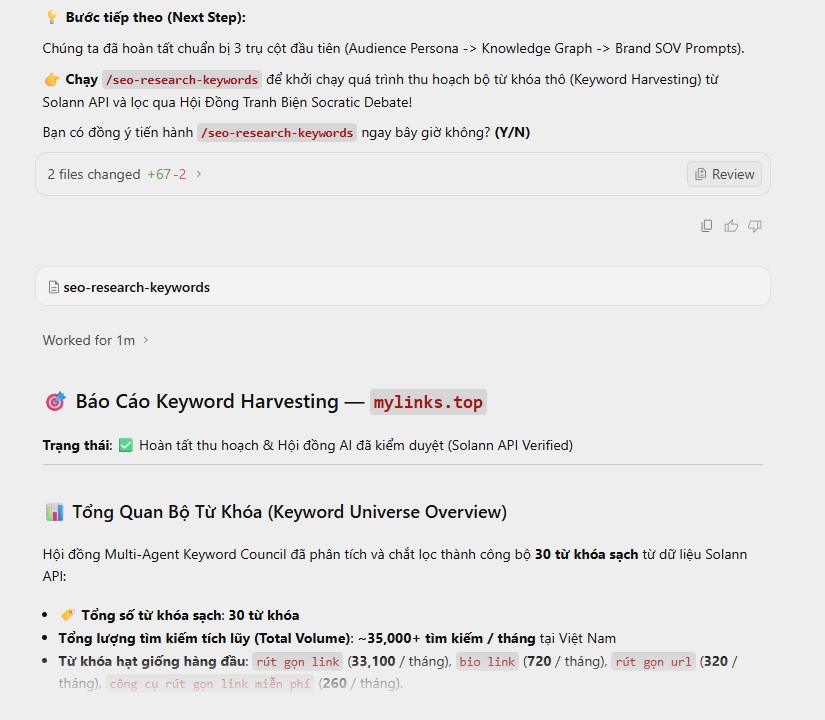Click '~35,000+ tìm kiếm / tháng' text
Viewport: 825px width, 720px height.
coord(446,638)
